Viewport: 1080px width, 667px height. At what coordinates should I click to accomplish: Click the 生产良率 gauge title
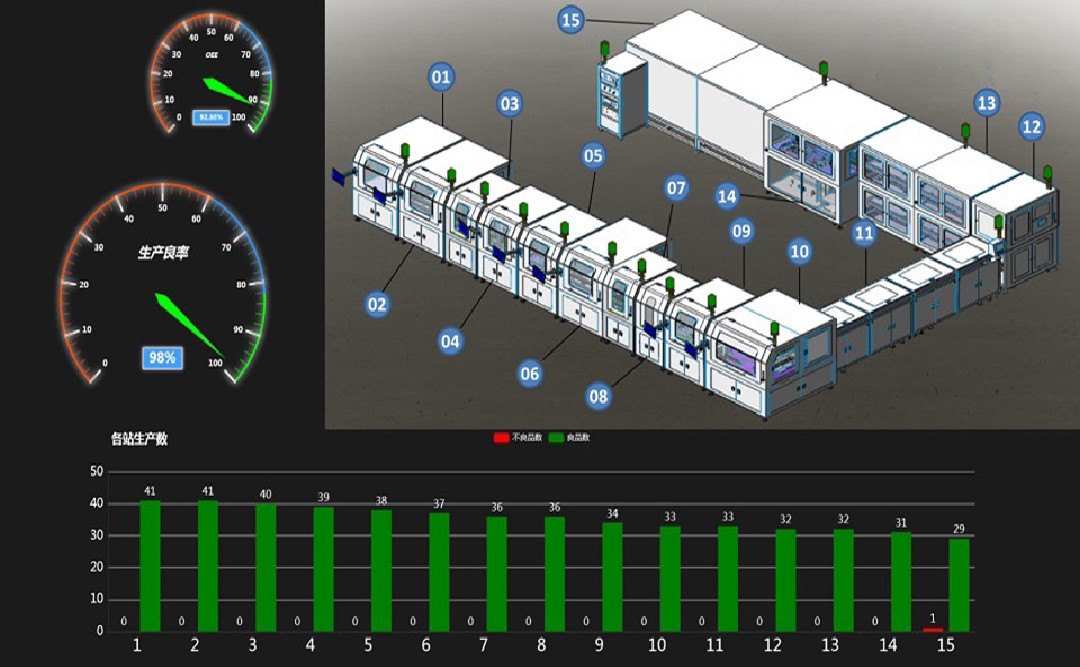[163, 253]
